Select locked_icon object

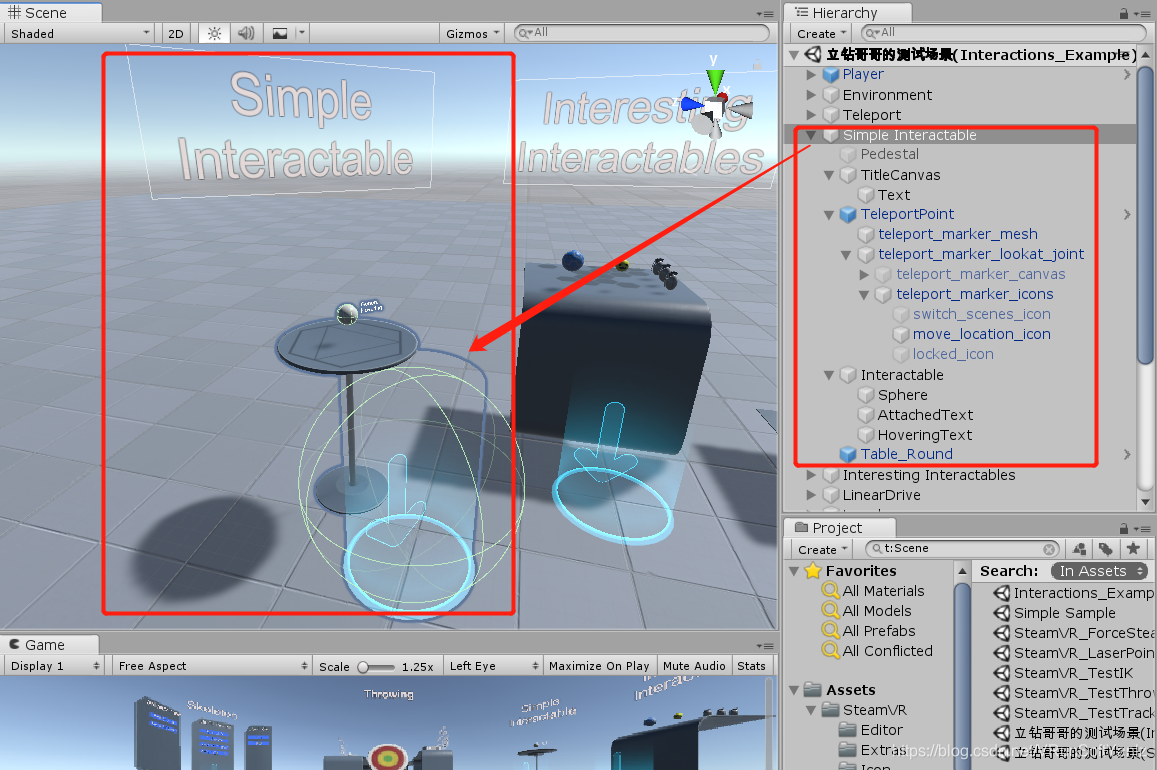coord(953,354)
